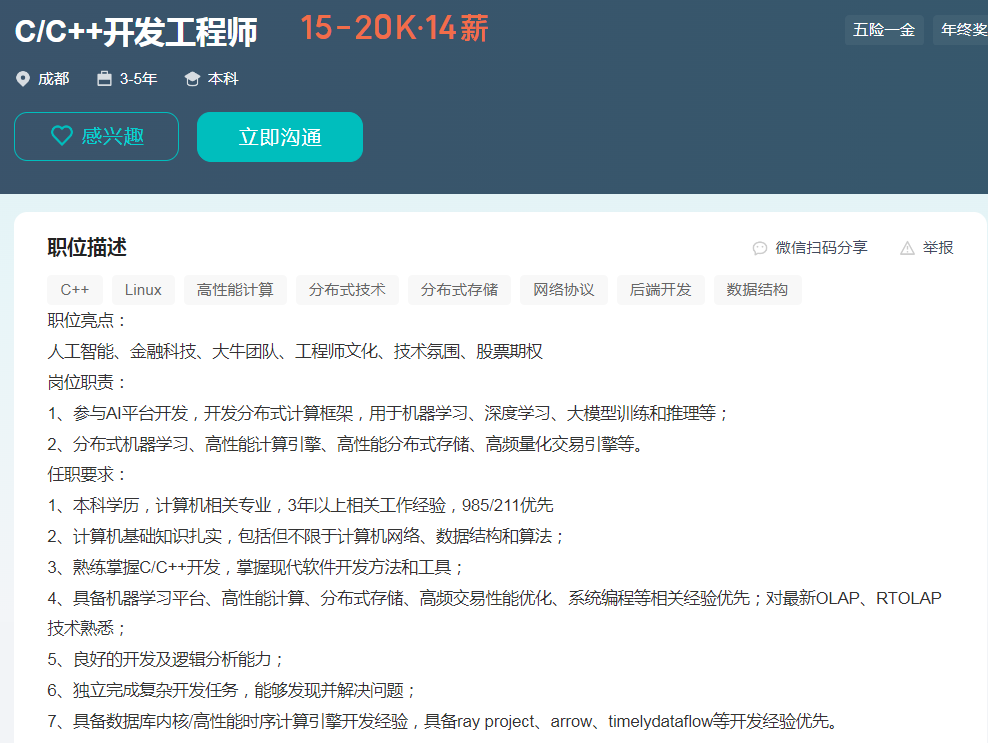Screen dimensions: 988x743
Task: Click the briefcase icon beside 3-5年
Action: (x=104, y=79)
